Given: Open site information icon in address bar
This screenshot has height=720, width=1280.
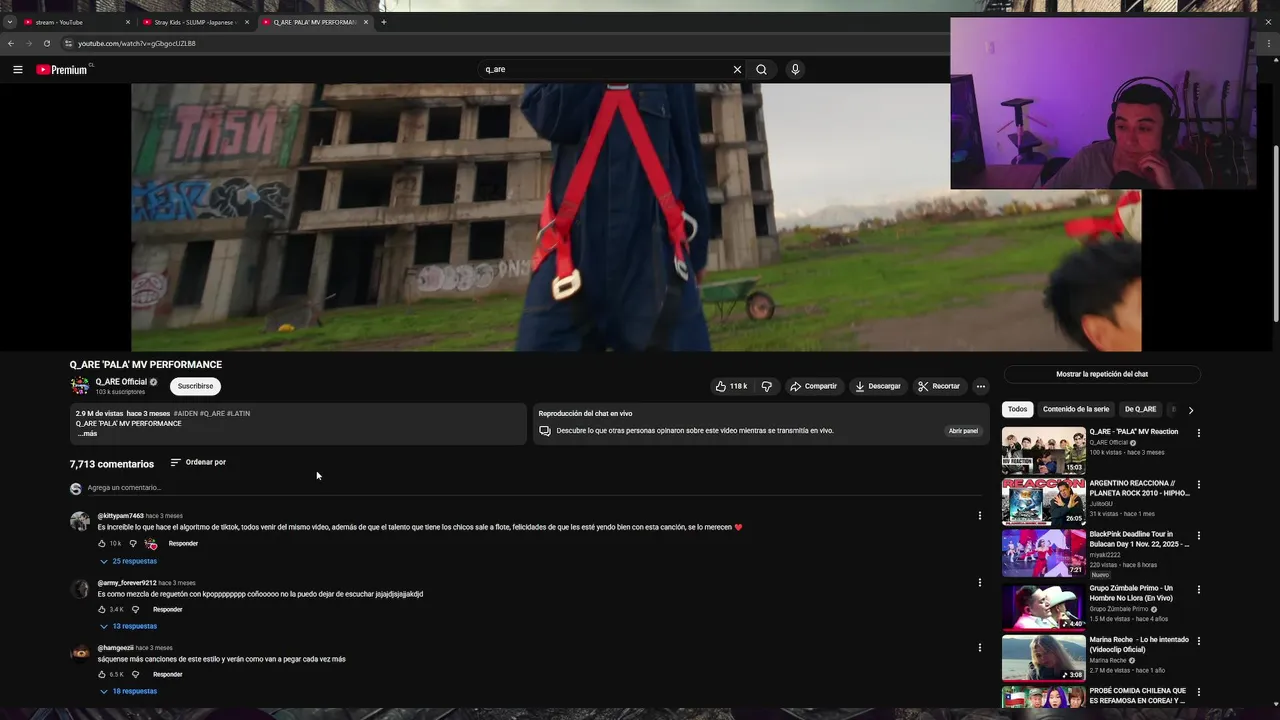Looking at the screenshot, I should (x=68, y=43).
